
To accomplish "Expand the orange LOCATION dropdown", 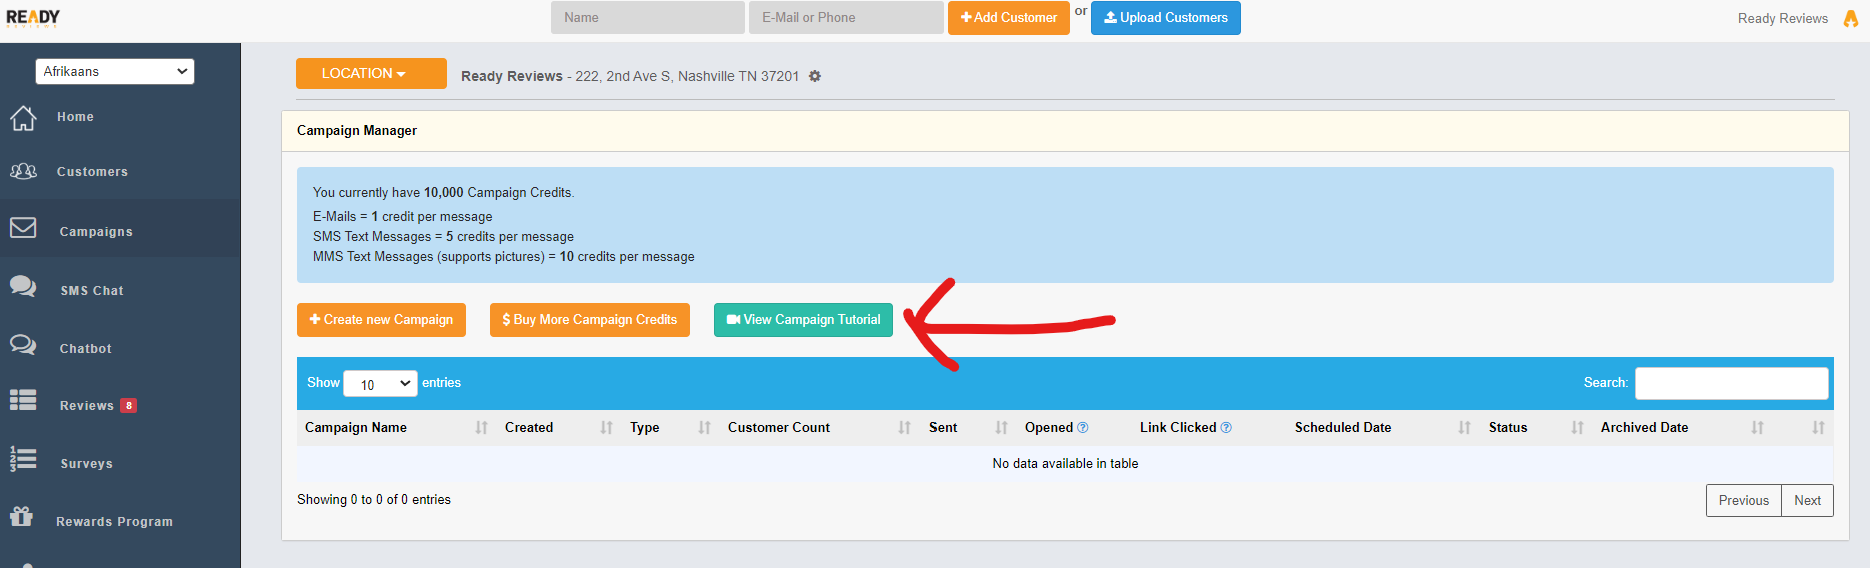I will (x=371, y=74).
